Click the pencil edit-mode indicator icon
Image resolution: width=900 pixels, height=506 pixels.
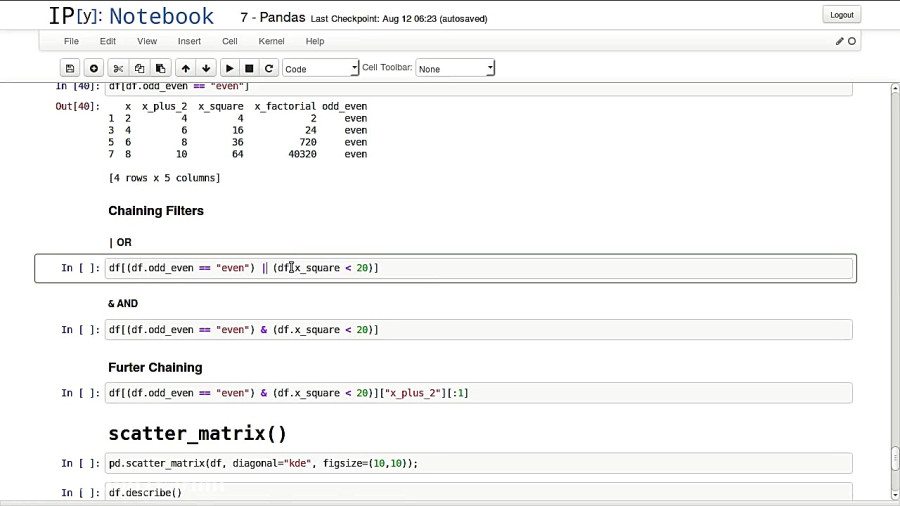point(840,41)
